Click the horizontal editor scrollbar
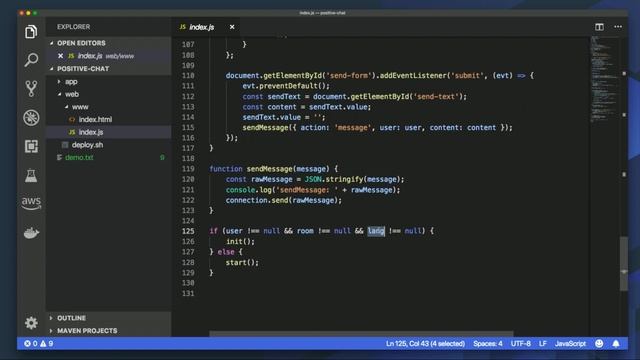 (361, 333)
